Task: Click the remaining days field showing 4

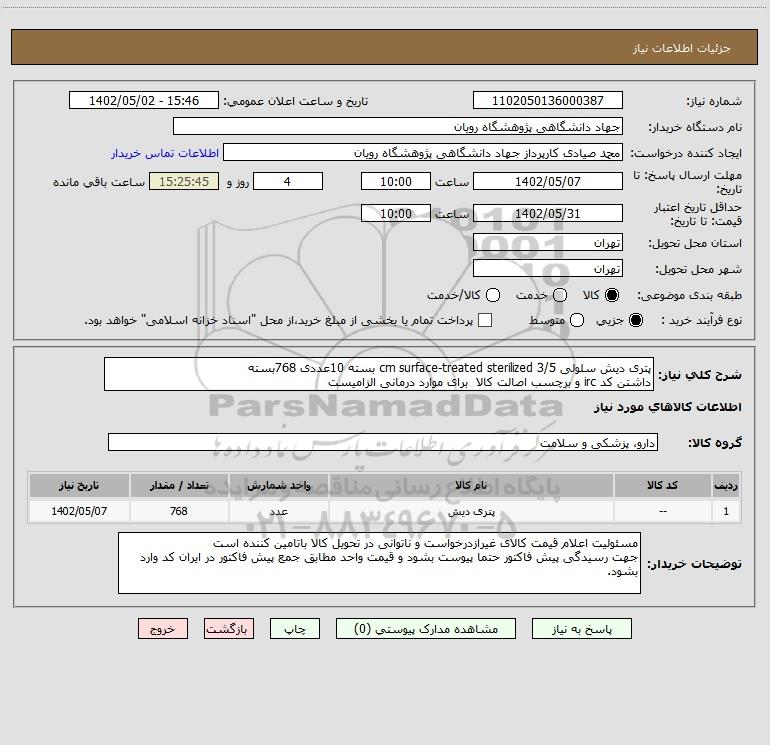Action: coord(288,181)
